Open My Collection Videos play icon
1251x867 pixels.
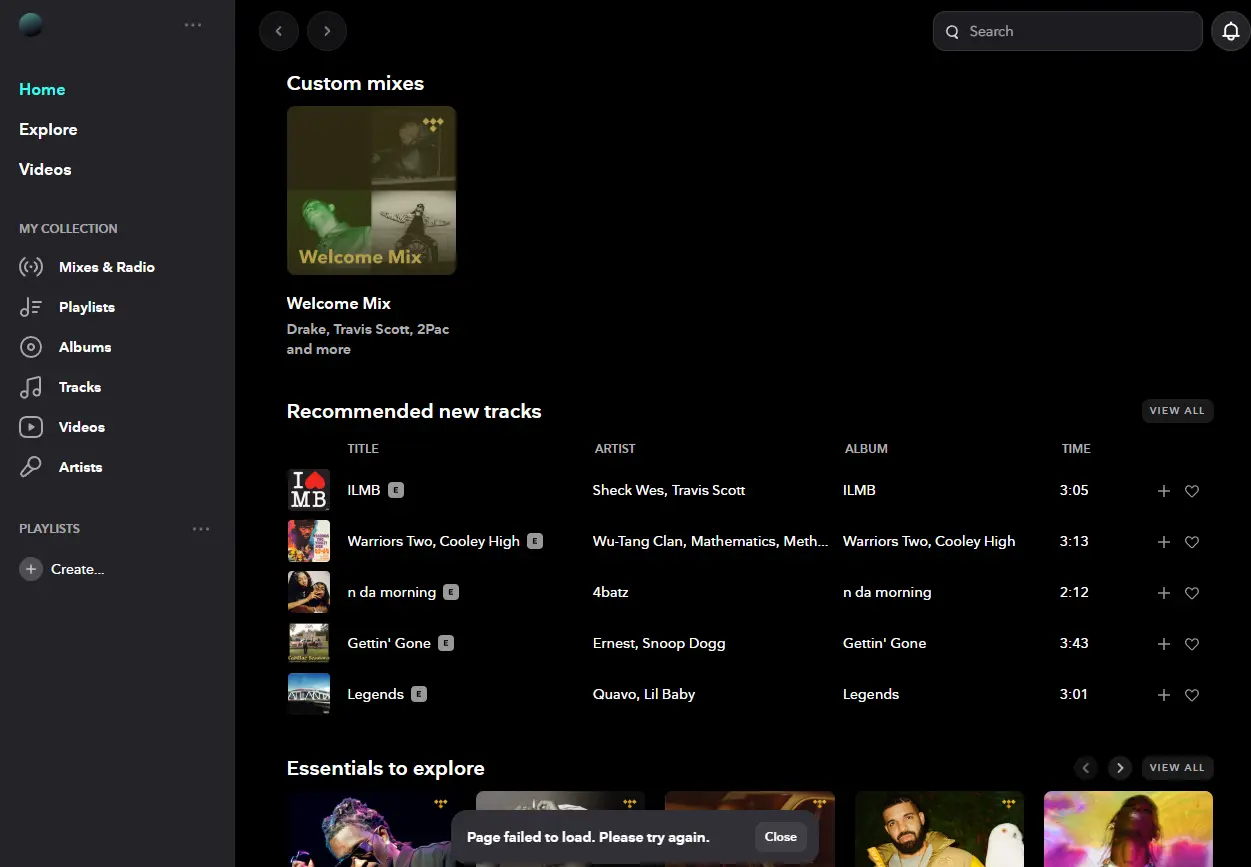31,427
